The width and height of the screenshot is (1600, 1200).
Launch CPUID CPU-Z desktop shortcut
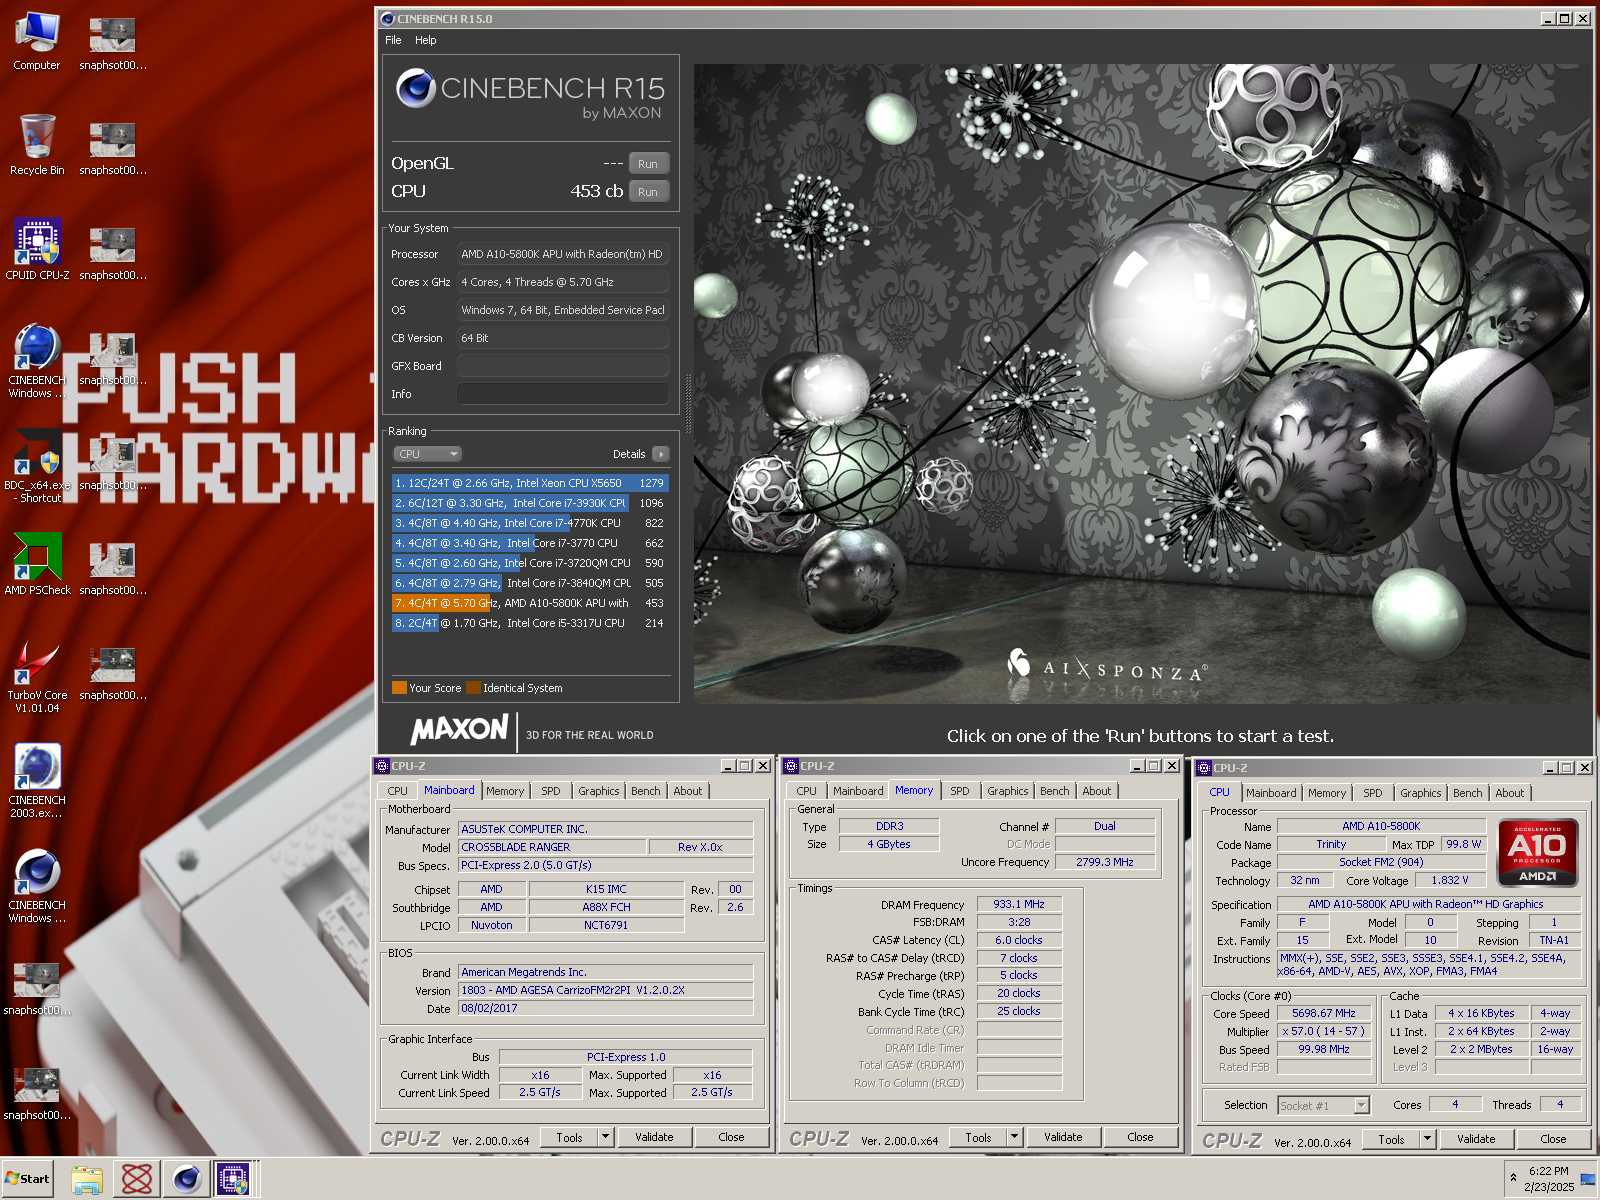click(x=37, y=250)
